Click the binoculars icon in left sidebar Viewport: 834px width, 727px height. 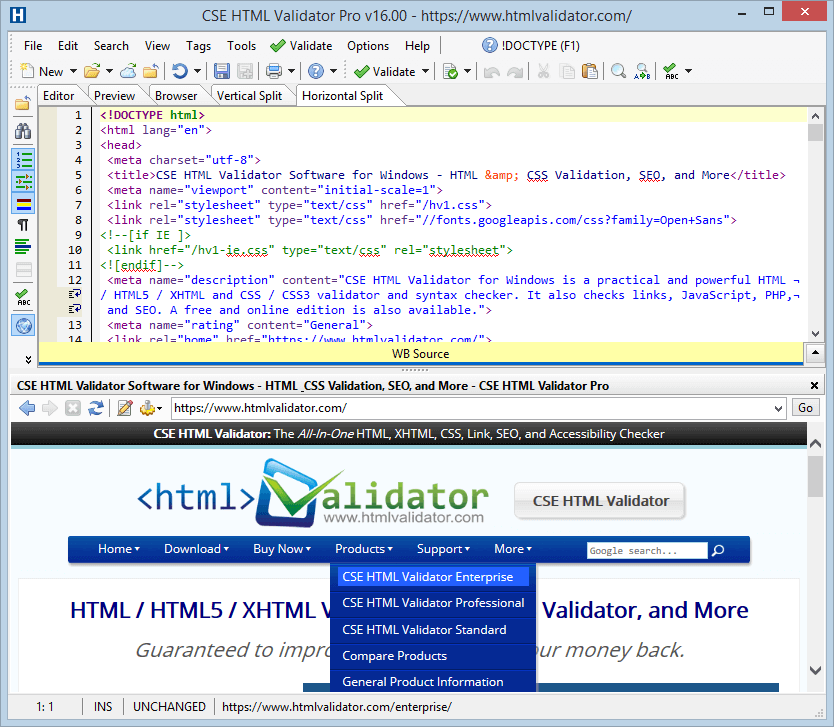(x=23, y=131)
